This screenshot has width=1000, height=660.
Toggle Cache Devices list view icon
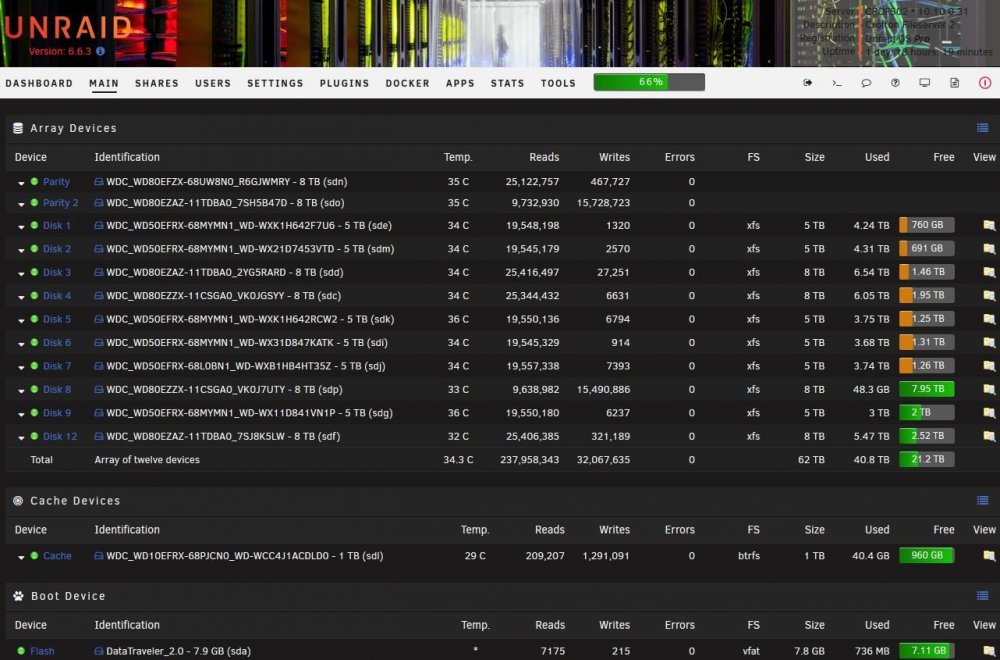pos(982,501)
